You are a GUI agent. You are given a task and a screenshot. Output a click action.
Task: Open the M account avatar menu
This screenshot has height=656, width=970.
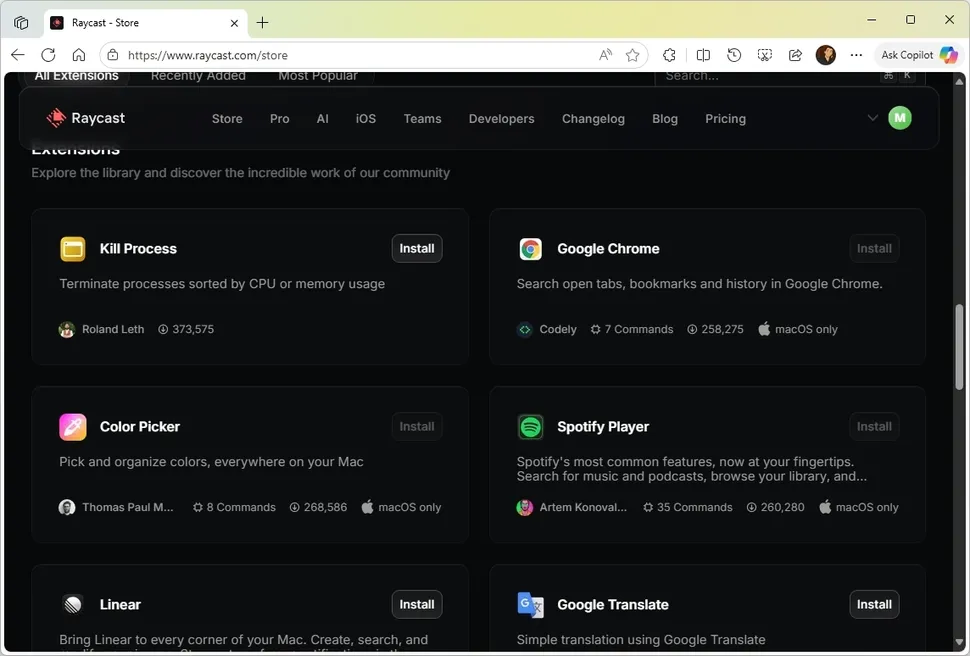(899, 117)
